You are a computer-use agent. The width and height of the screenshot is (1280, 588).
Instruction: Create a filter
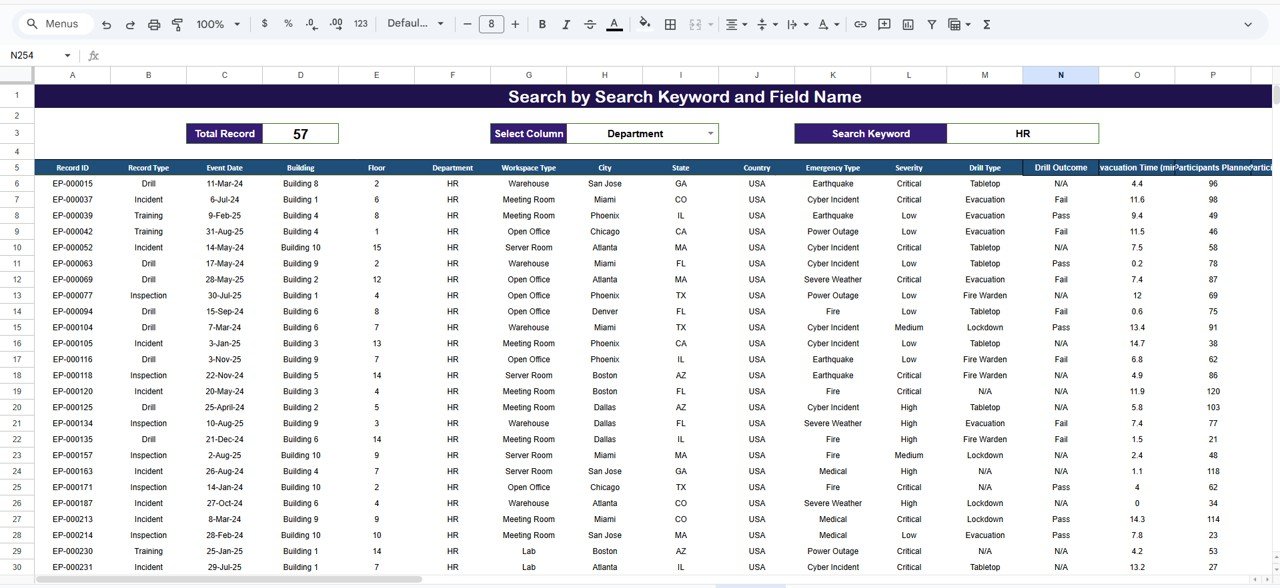point(931,23)
